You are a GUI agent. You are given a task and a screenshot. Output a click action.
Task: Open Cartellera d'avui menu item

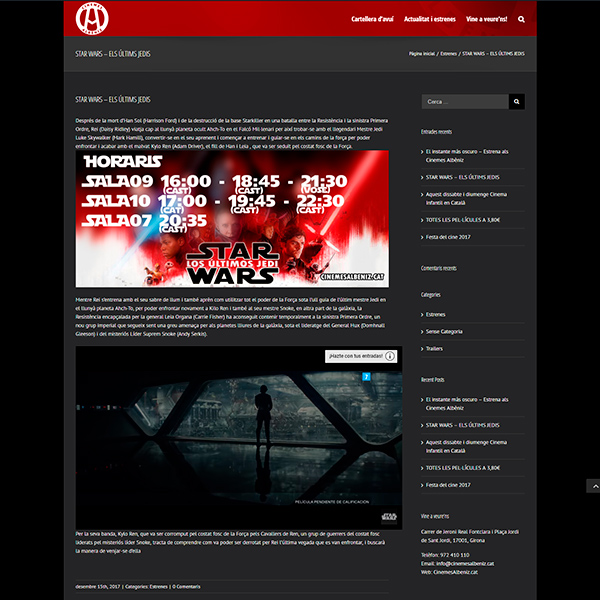click(x=372, y=19)
